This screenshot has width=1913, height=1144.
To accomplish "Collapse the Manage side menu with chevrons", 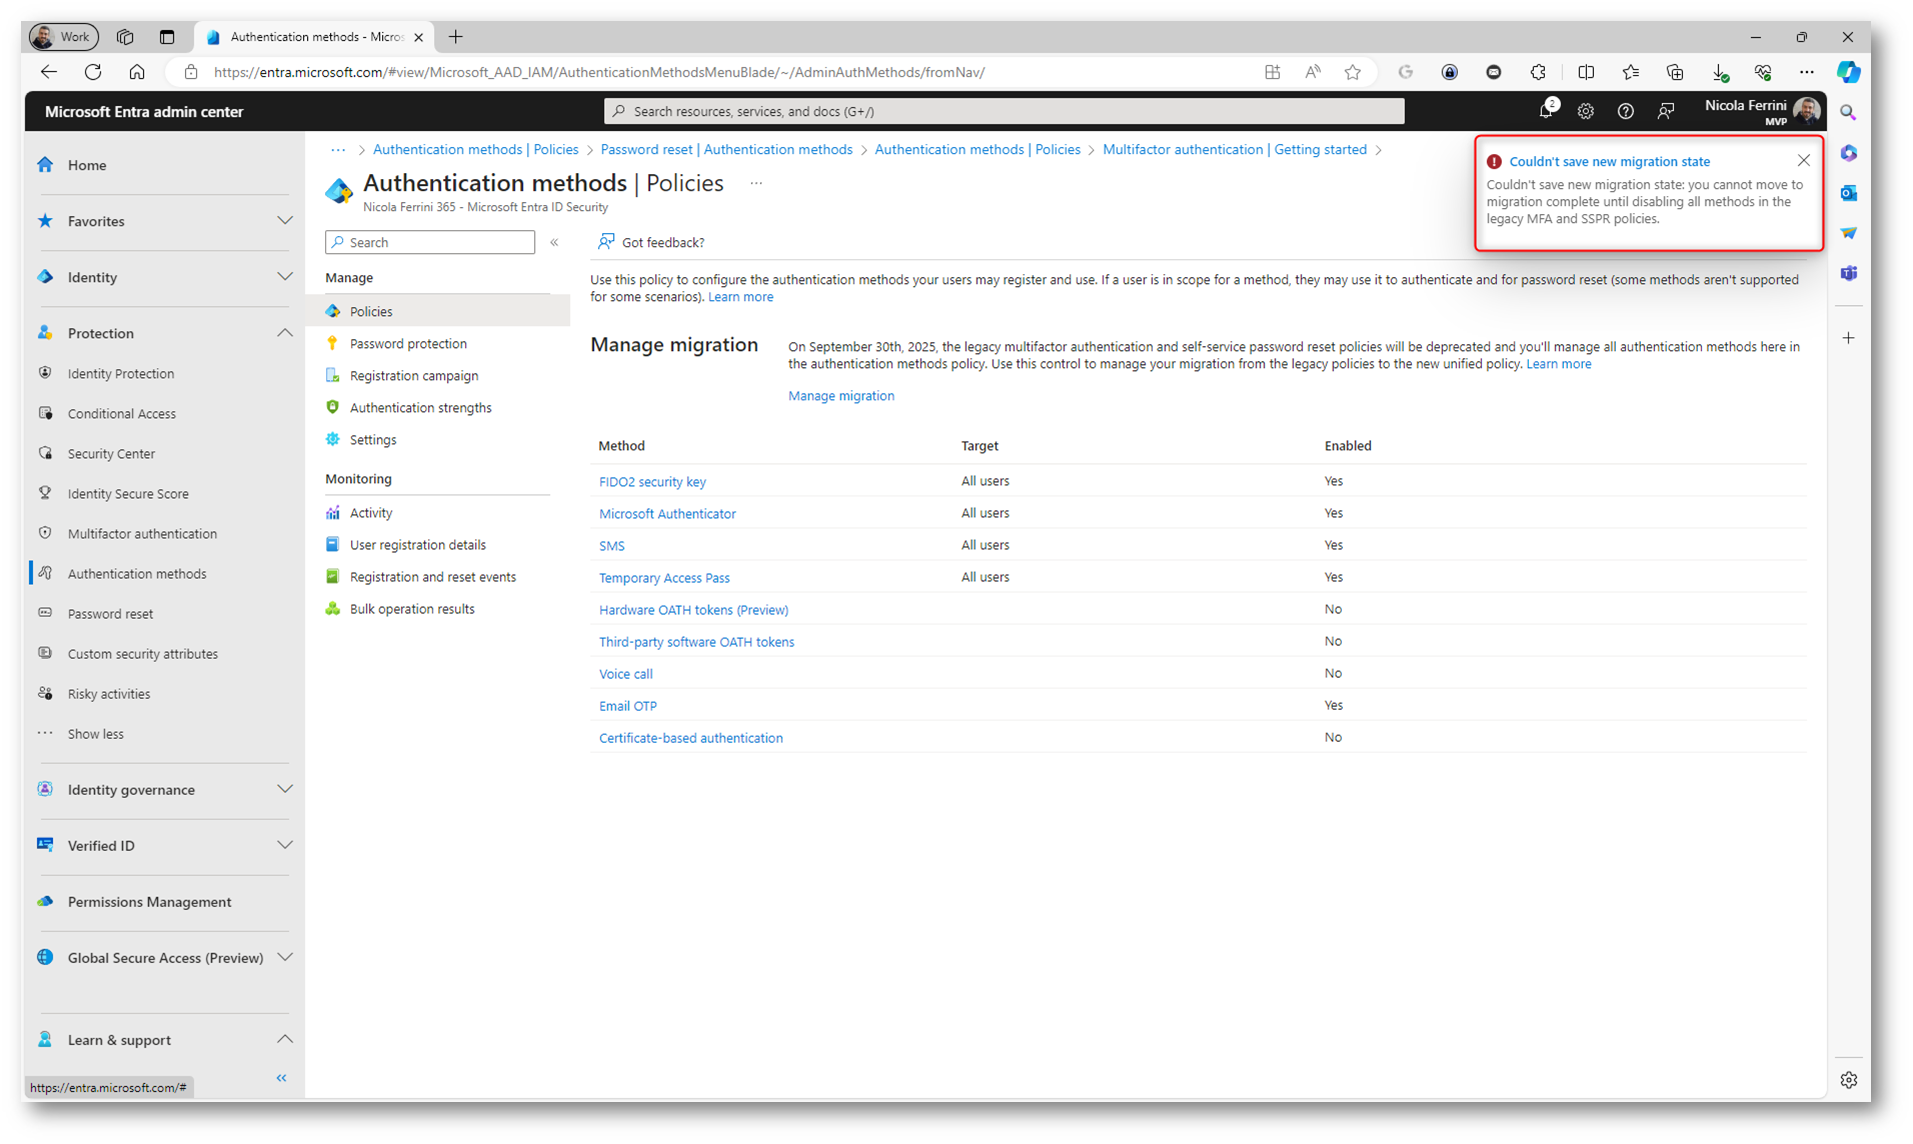I will [x=554, y=242].
